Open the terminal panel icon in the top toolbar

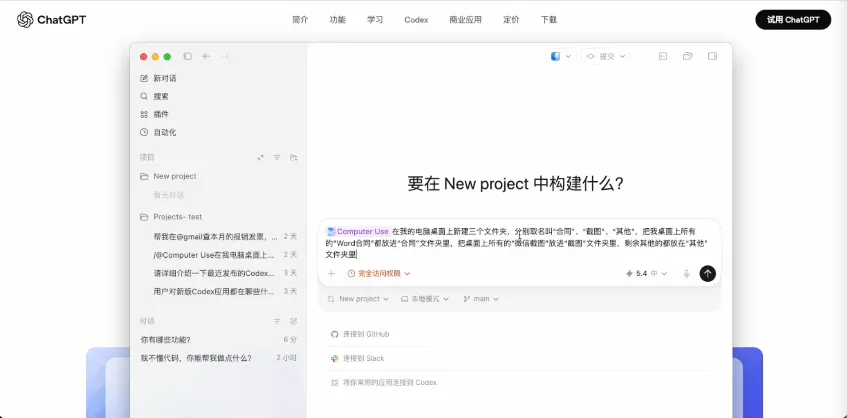[663, 56]
